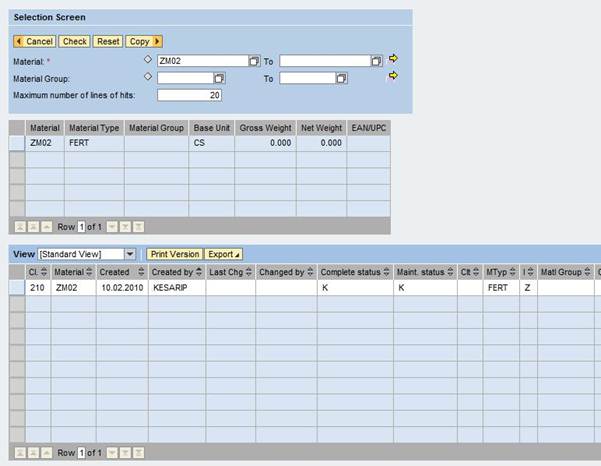Screen dimensions: 601x466
Task: Sort by Maint. status column
Action: pos(450,272)
